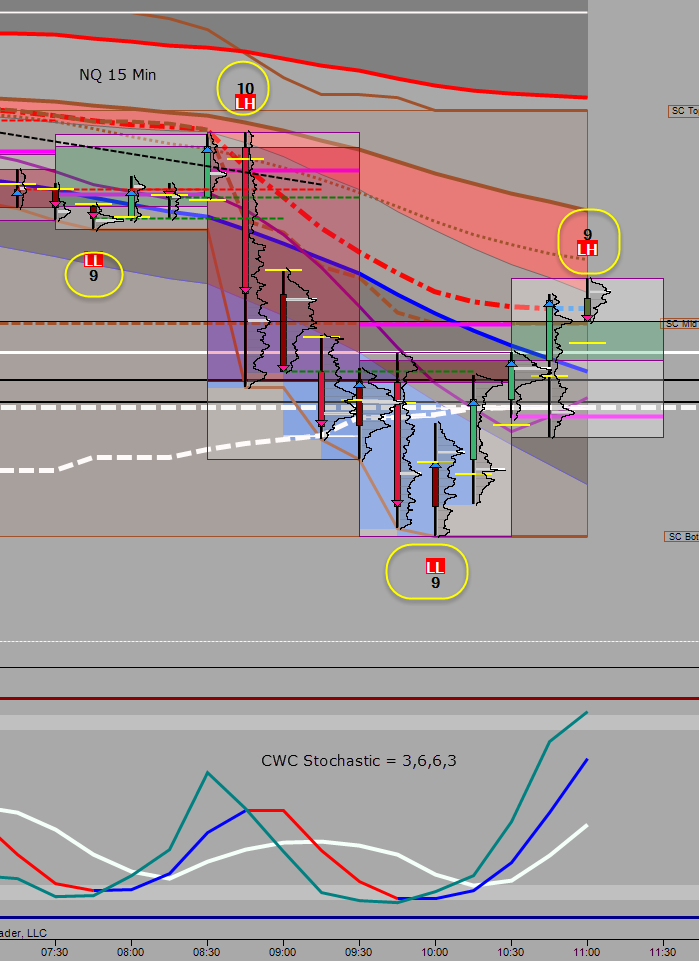Select the red LL tag near 10:00 low
The height and width of the screenshot is (961, 699).
(x=435, y=566)
